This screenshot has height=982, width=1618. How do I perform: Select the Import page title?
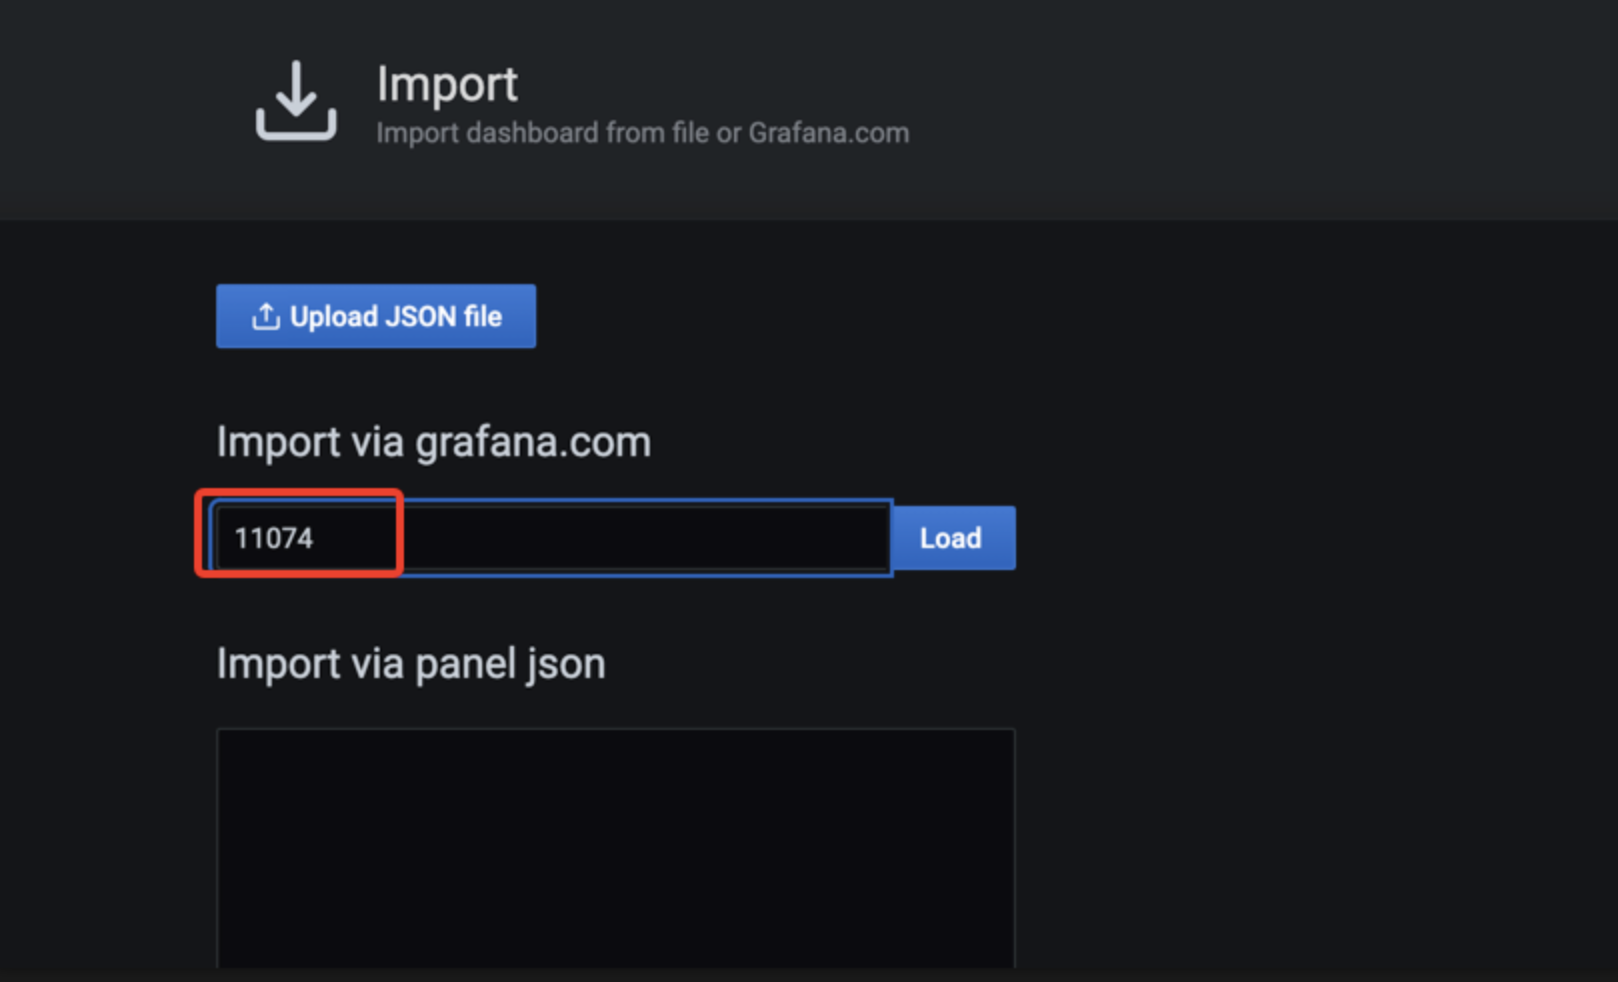(x=447, y=83)
